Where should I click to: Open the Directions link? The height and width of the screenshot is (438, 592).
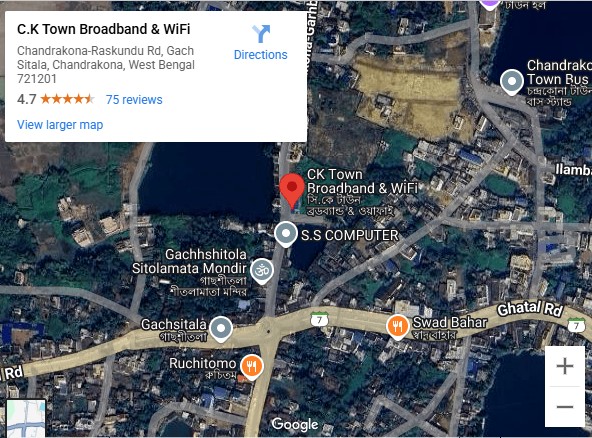coord(261,55)
